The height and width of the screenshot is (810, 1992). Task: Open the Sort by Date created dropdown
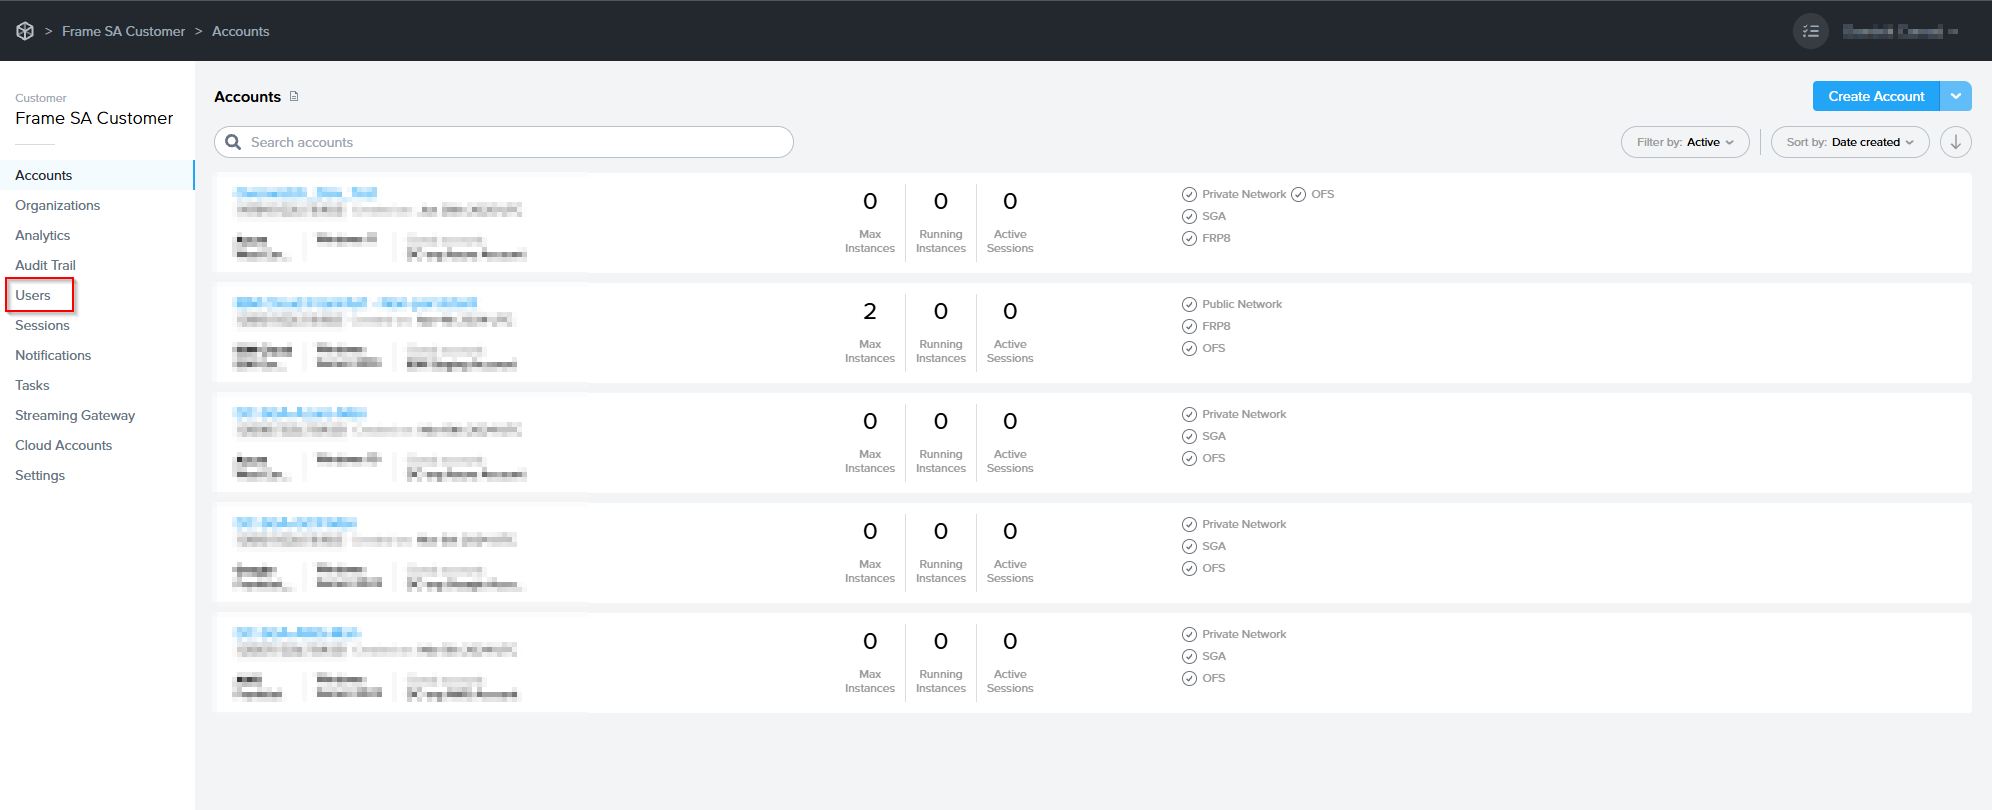pos(1849,142)
